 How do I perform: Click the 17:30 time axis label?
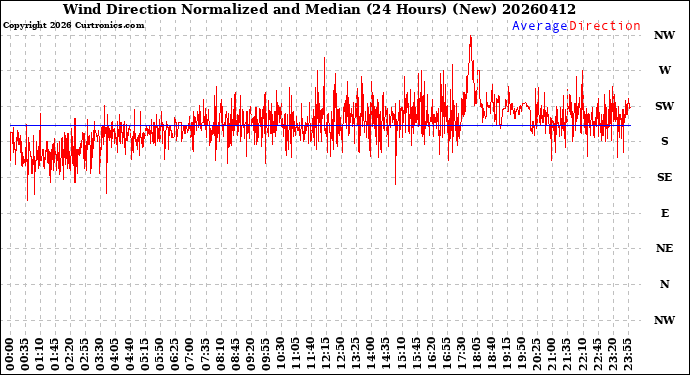click(461, 354)
